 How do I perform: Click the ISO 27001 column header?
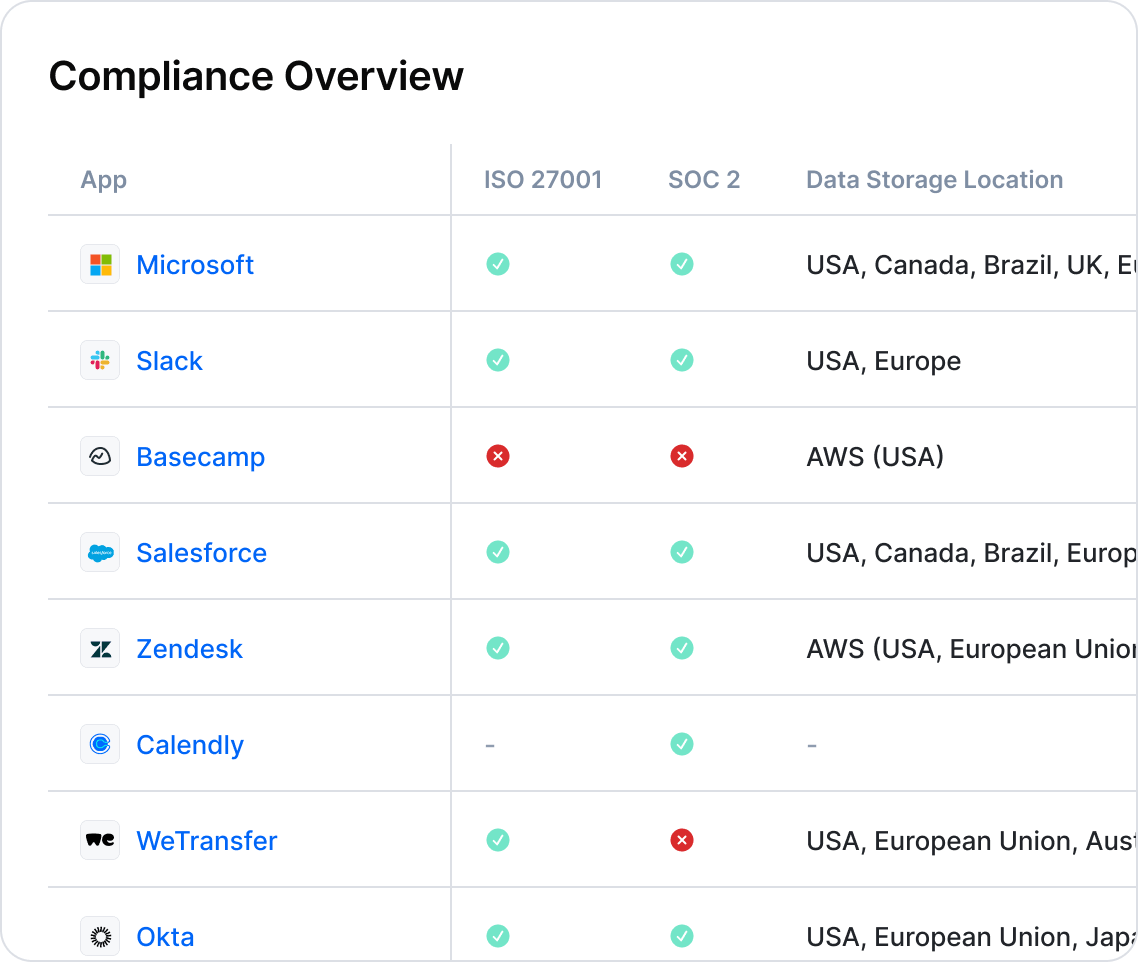543,179
